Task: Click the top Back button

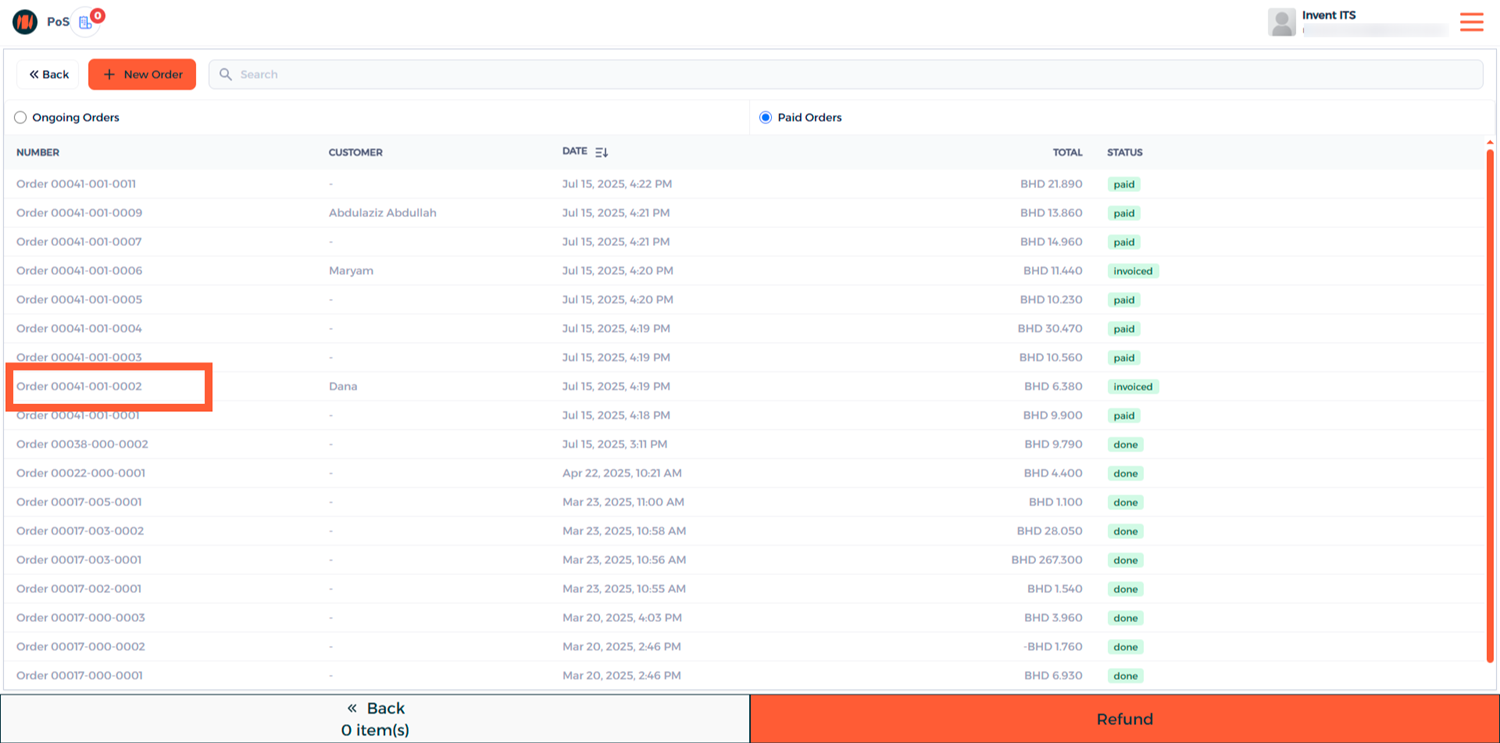Action: (49, 74)
